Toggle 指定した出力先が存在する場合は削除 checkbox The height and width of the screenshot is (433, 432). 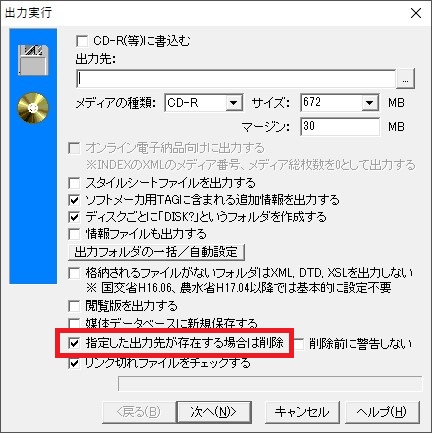click(x=74, y=343)
